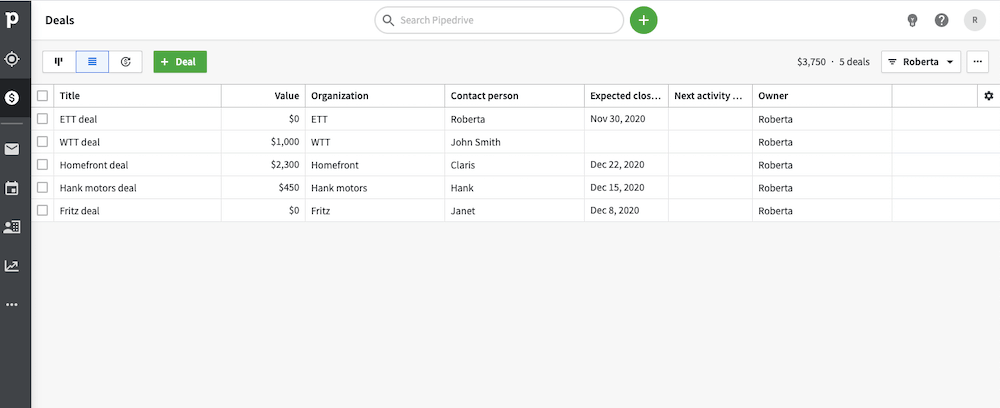This screenshot has width=1000, height=408.
Task: Sort by Organization column header
Action: point(375,96)
